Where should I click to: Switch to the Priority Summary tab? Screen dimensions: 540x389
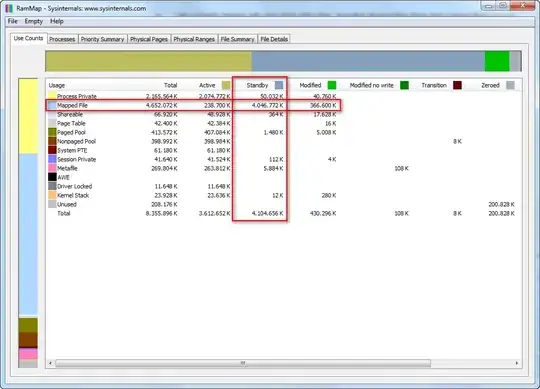pyautogui.click(x=102, y=39)
